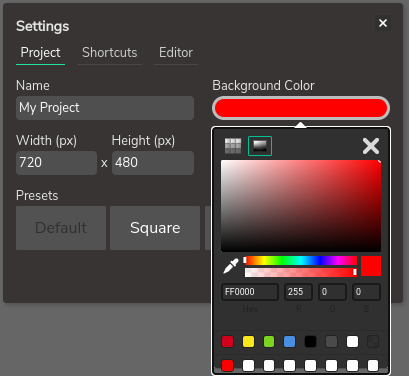
Task: Click the Height (px) input field
Action: pyautogui.click(x=153, y=163)
